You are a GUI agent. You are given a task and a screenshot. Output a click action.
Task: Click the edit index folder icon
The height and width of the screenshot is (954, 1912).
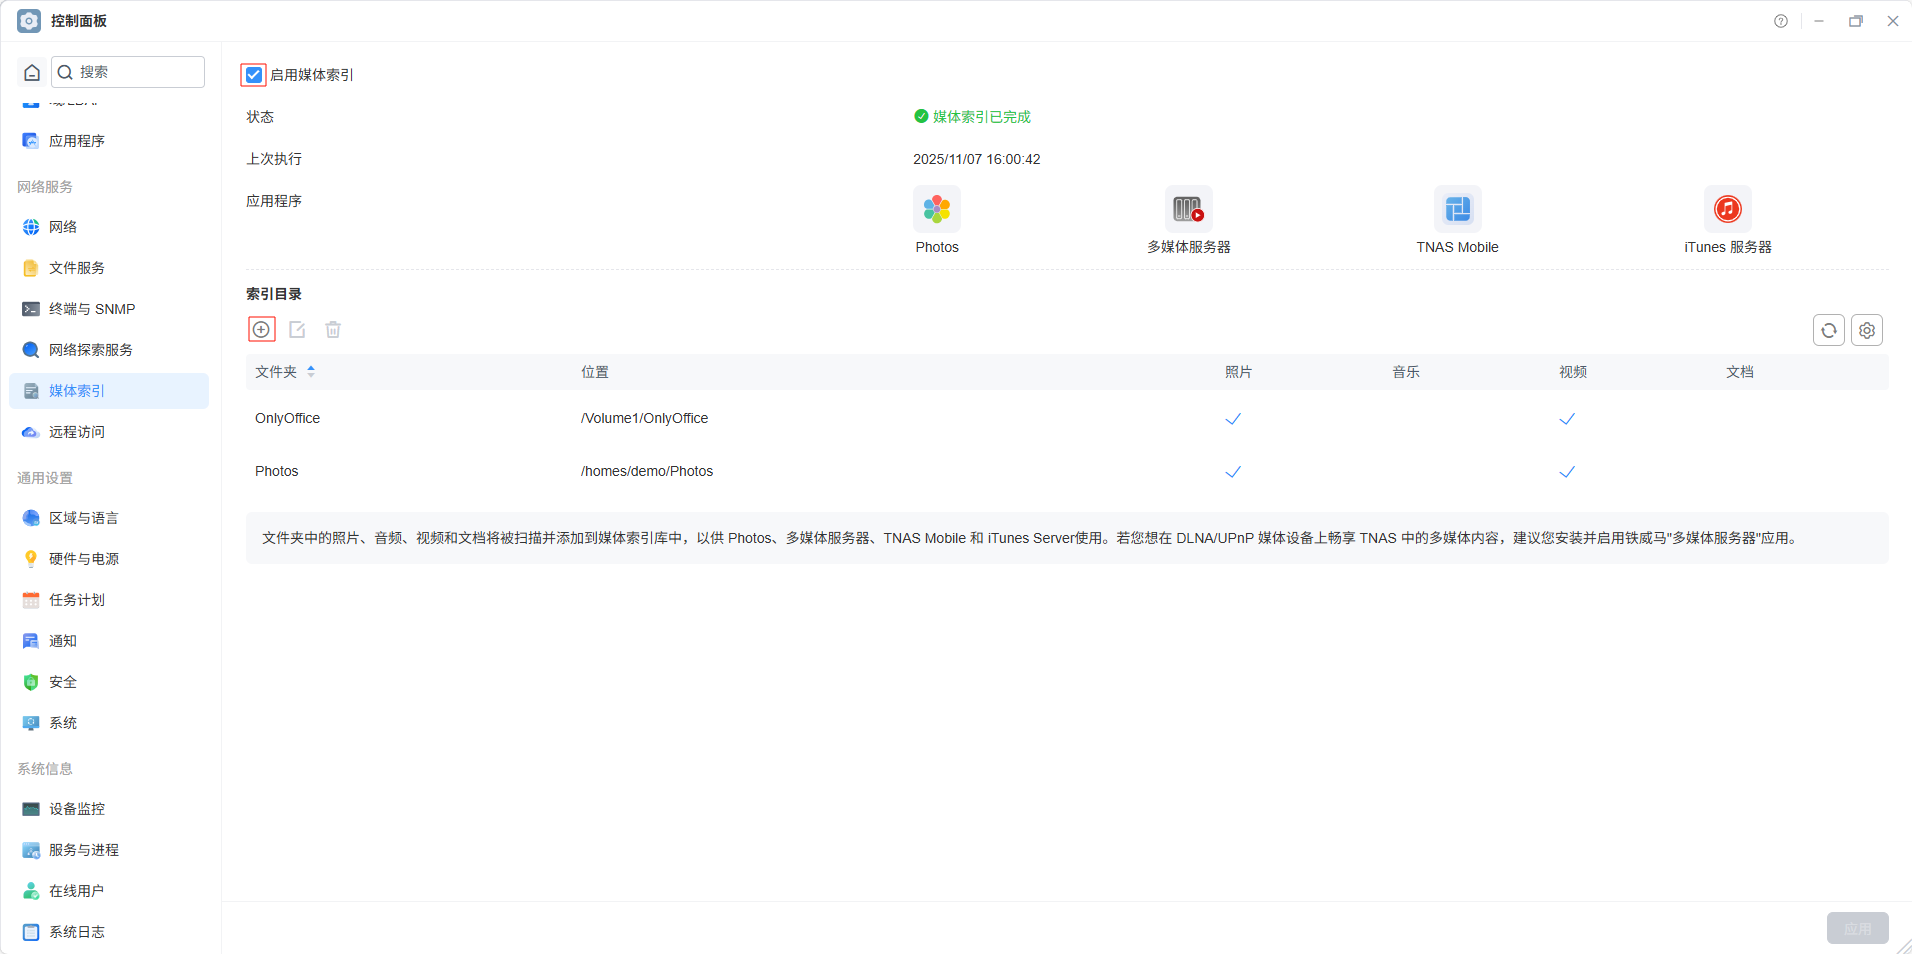297,329
